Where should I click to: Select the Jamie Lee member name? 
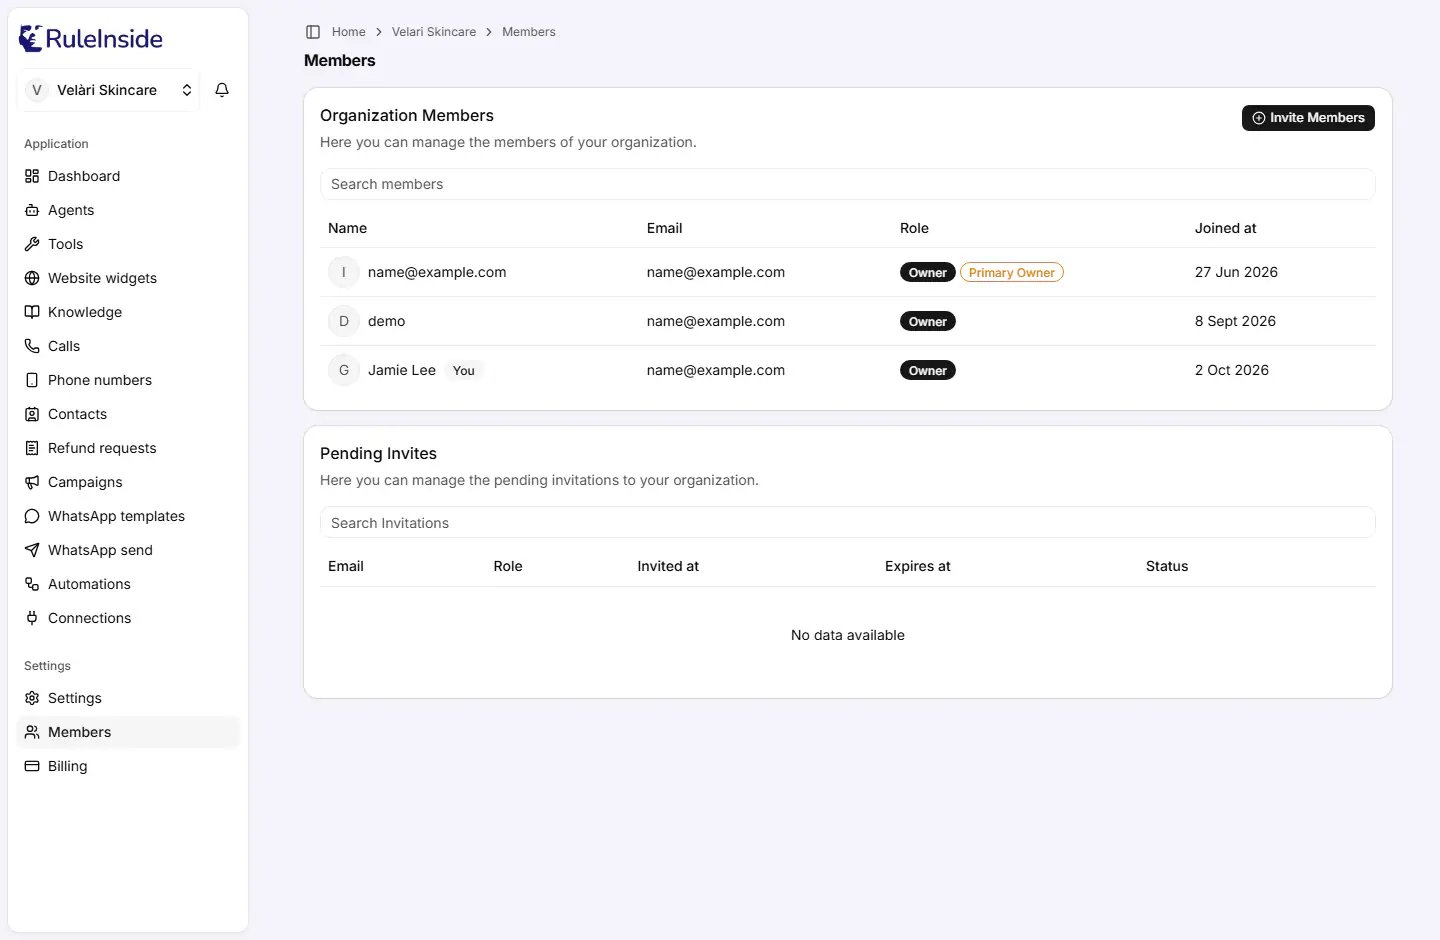point(402,370)
